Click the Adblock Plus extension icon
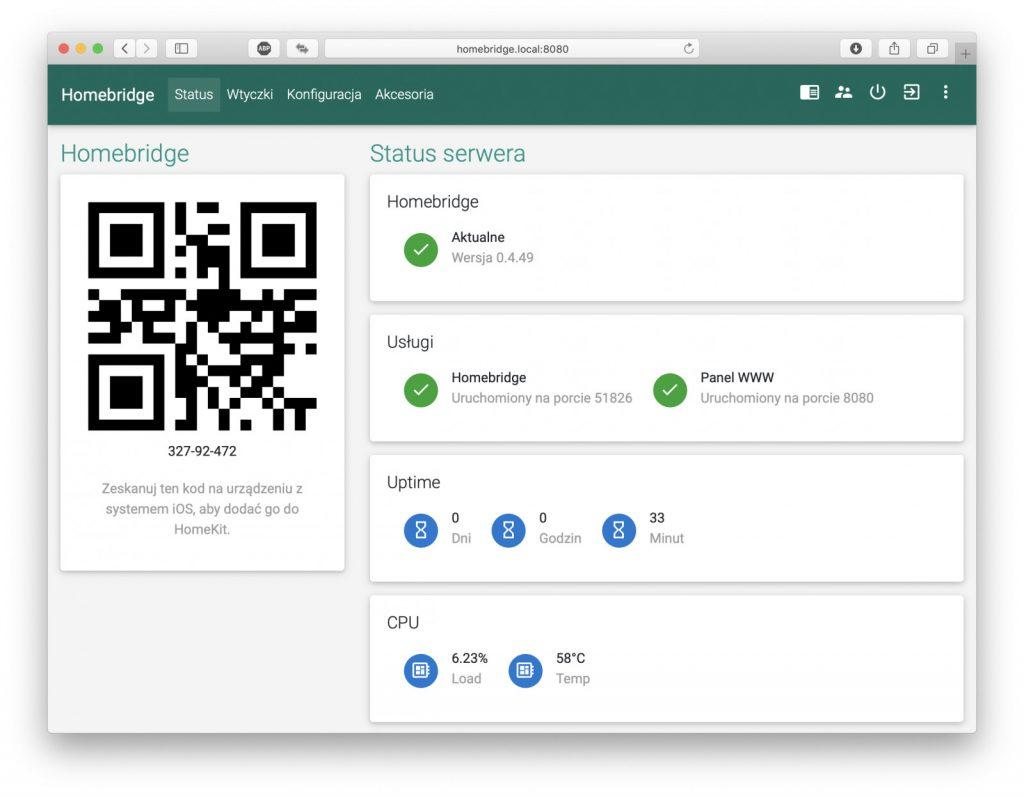 [264, 48]
